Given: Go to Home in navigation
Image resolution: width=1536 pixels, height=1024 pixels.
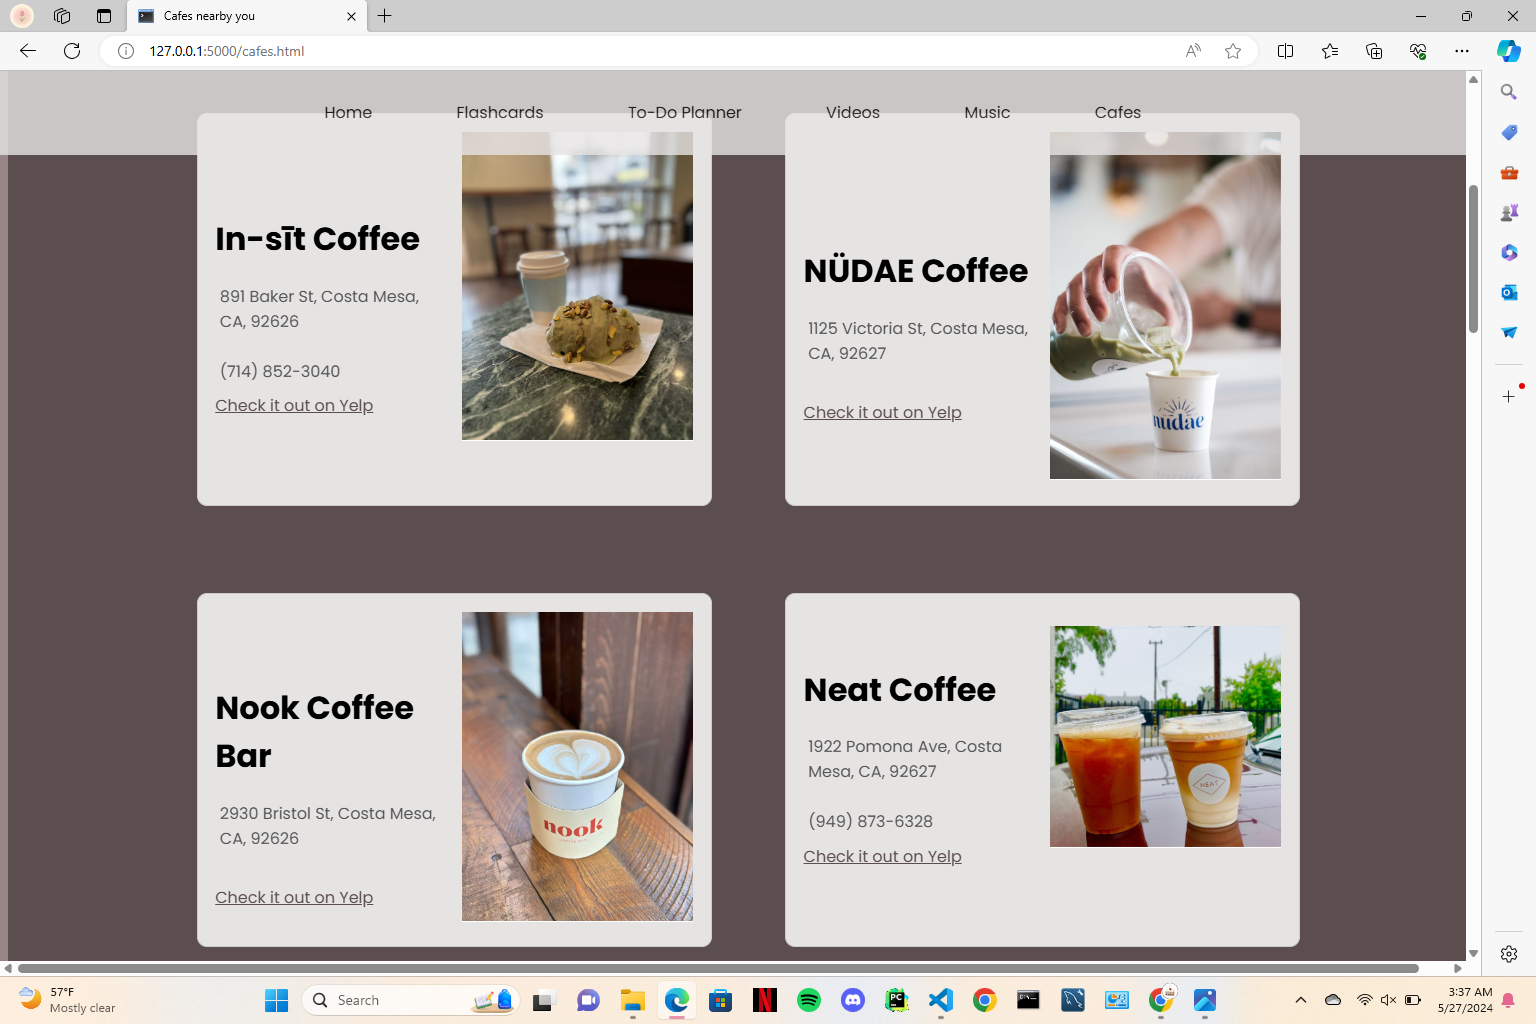Looking at the screenshot, I should pos(348,112).
